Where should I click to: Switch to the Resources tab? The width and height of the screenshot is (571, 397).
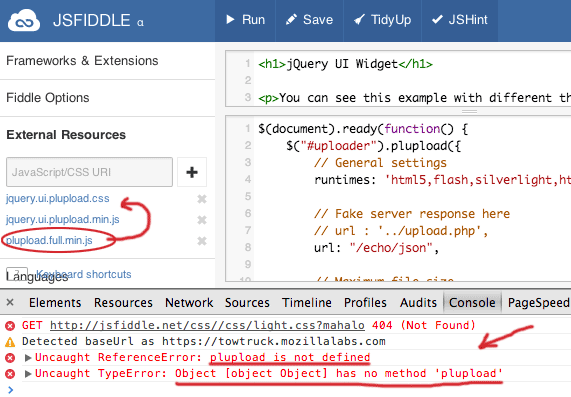(x=123, y=303)
